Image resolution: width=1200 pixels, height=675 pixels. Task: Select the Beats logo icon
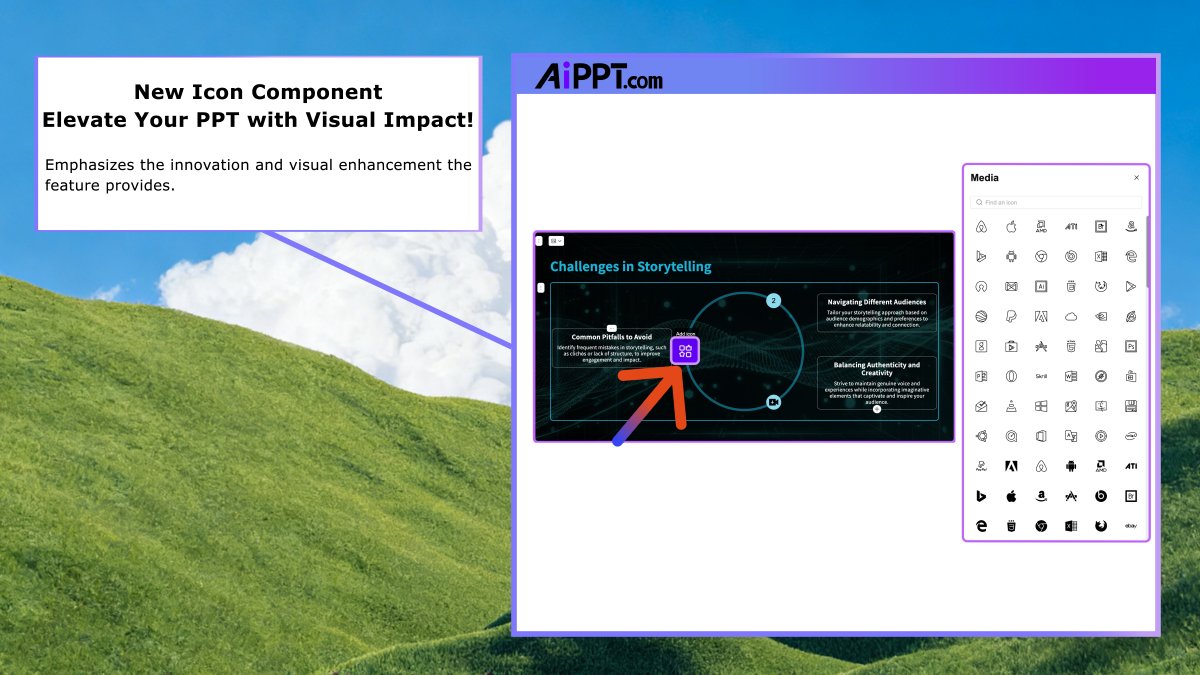pos(1101,496)
